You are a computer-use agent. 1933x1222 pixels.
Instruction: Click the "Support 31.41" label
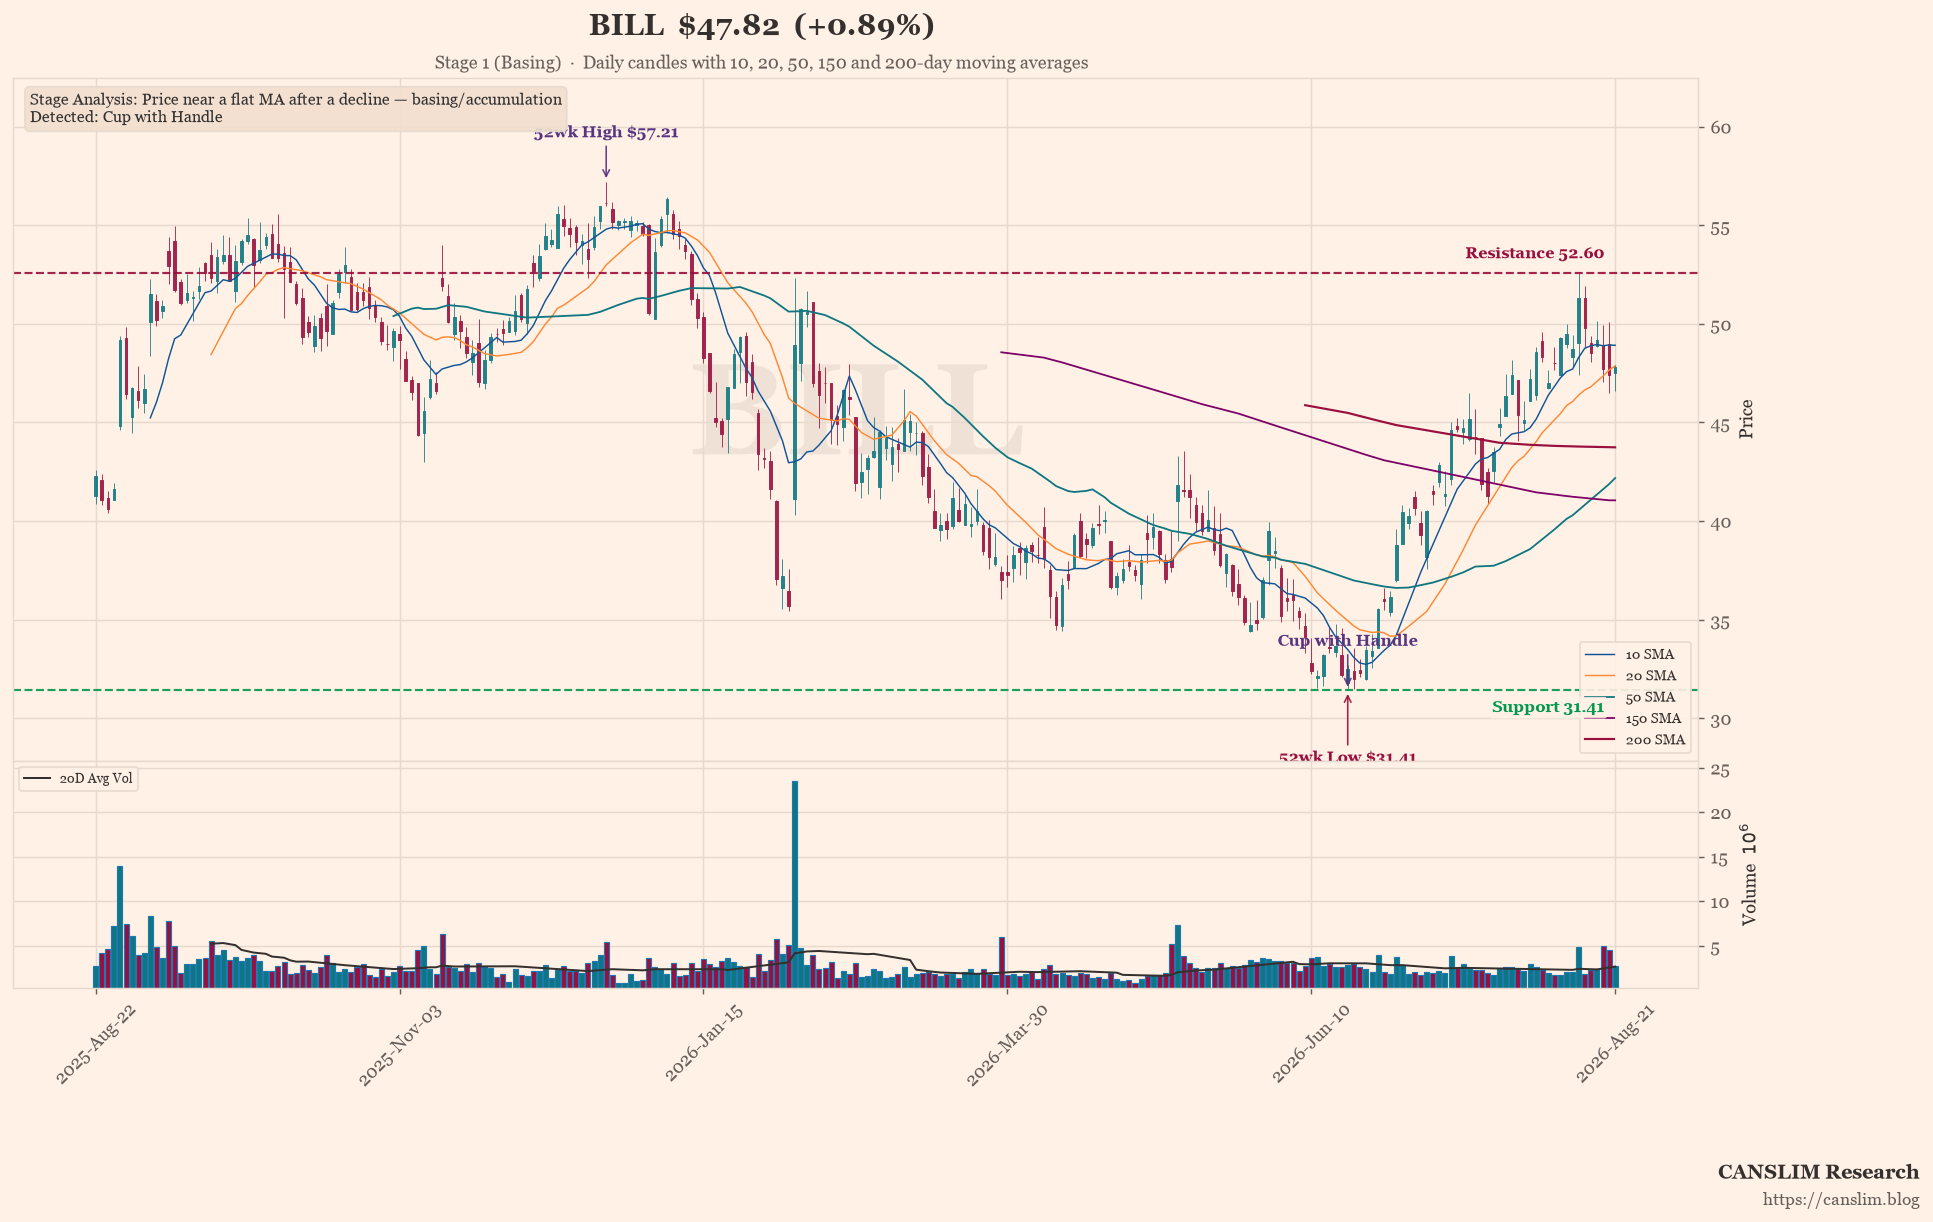click(x=1548, y=707)
